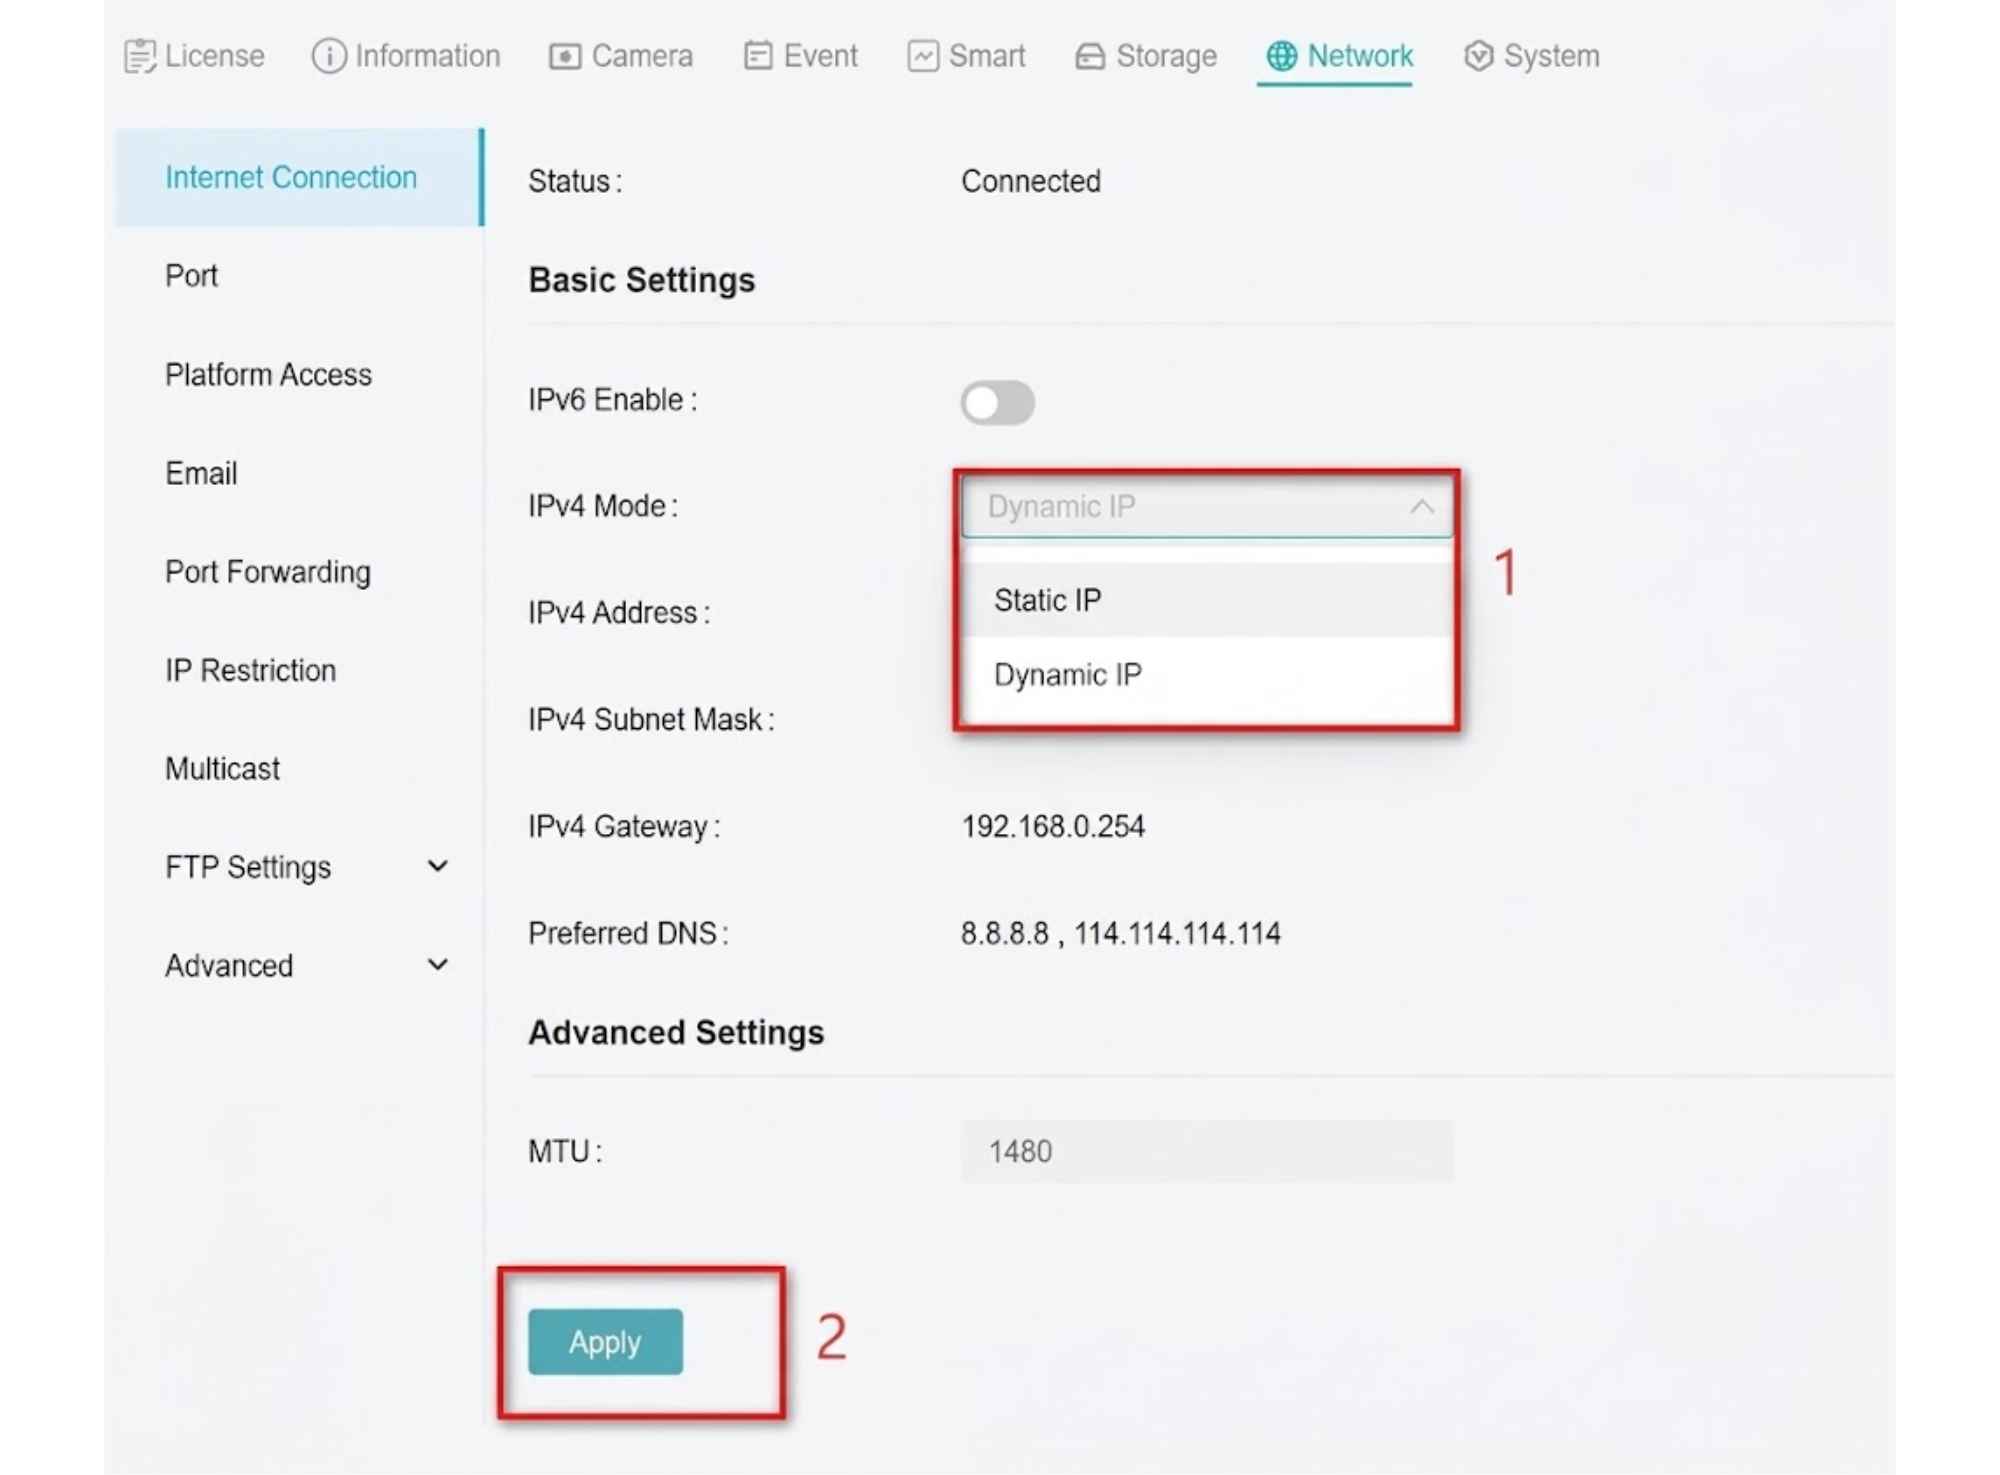Expand the Advanced sidebar chevron

pos(437,965)
